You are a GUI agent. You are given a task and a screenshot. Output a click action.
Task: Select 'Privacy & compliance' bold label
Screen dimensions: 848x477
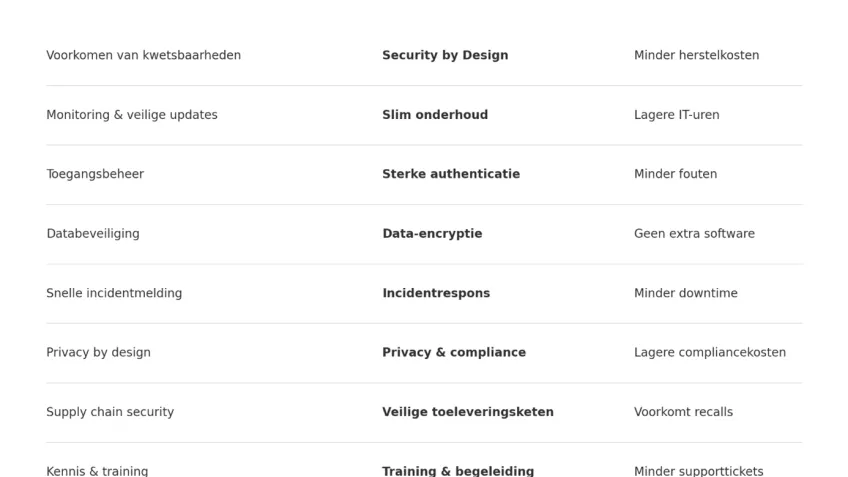[454, 352]
